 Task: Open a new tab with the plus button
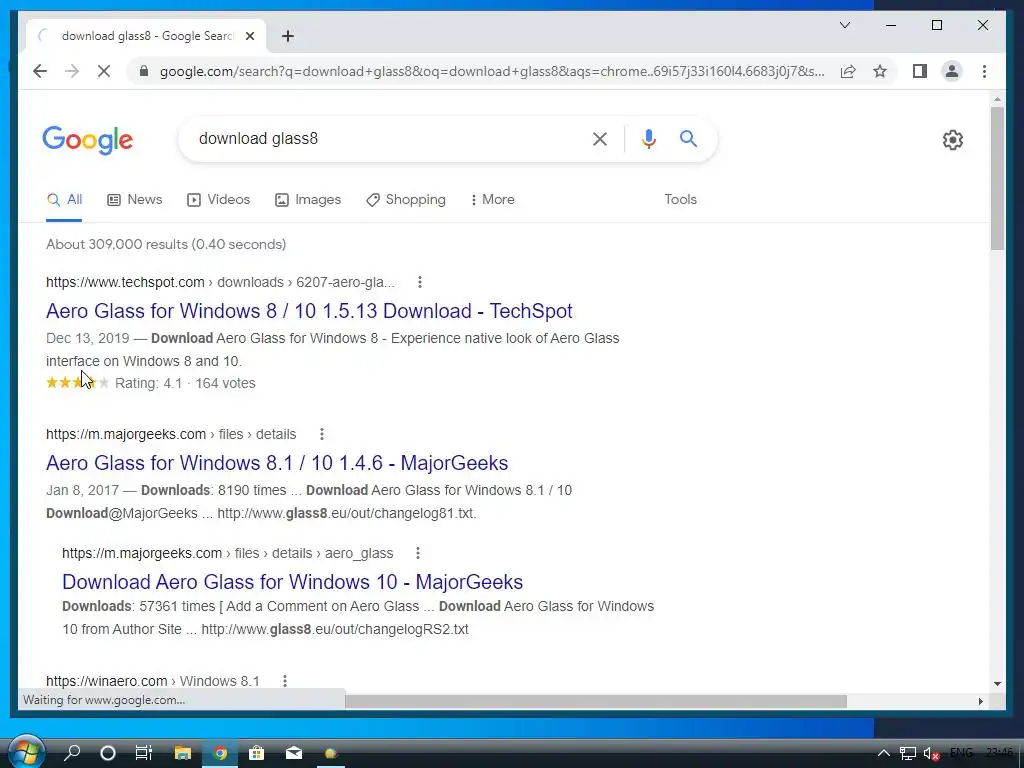288,36
